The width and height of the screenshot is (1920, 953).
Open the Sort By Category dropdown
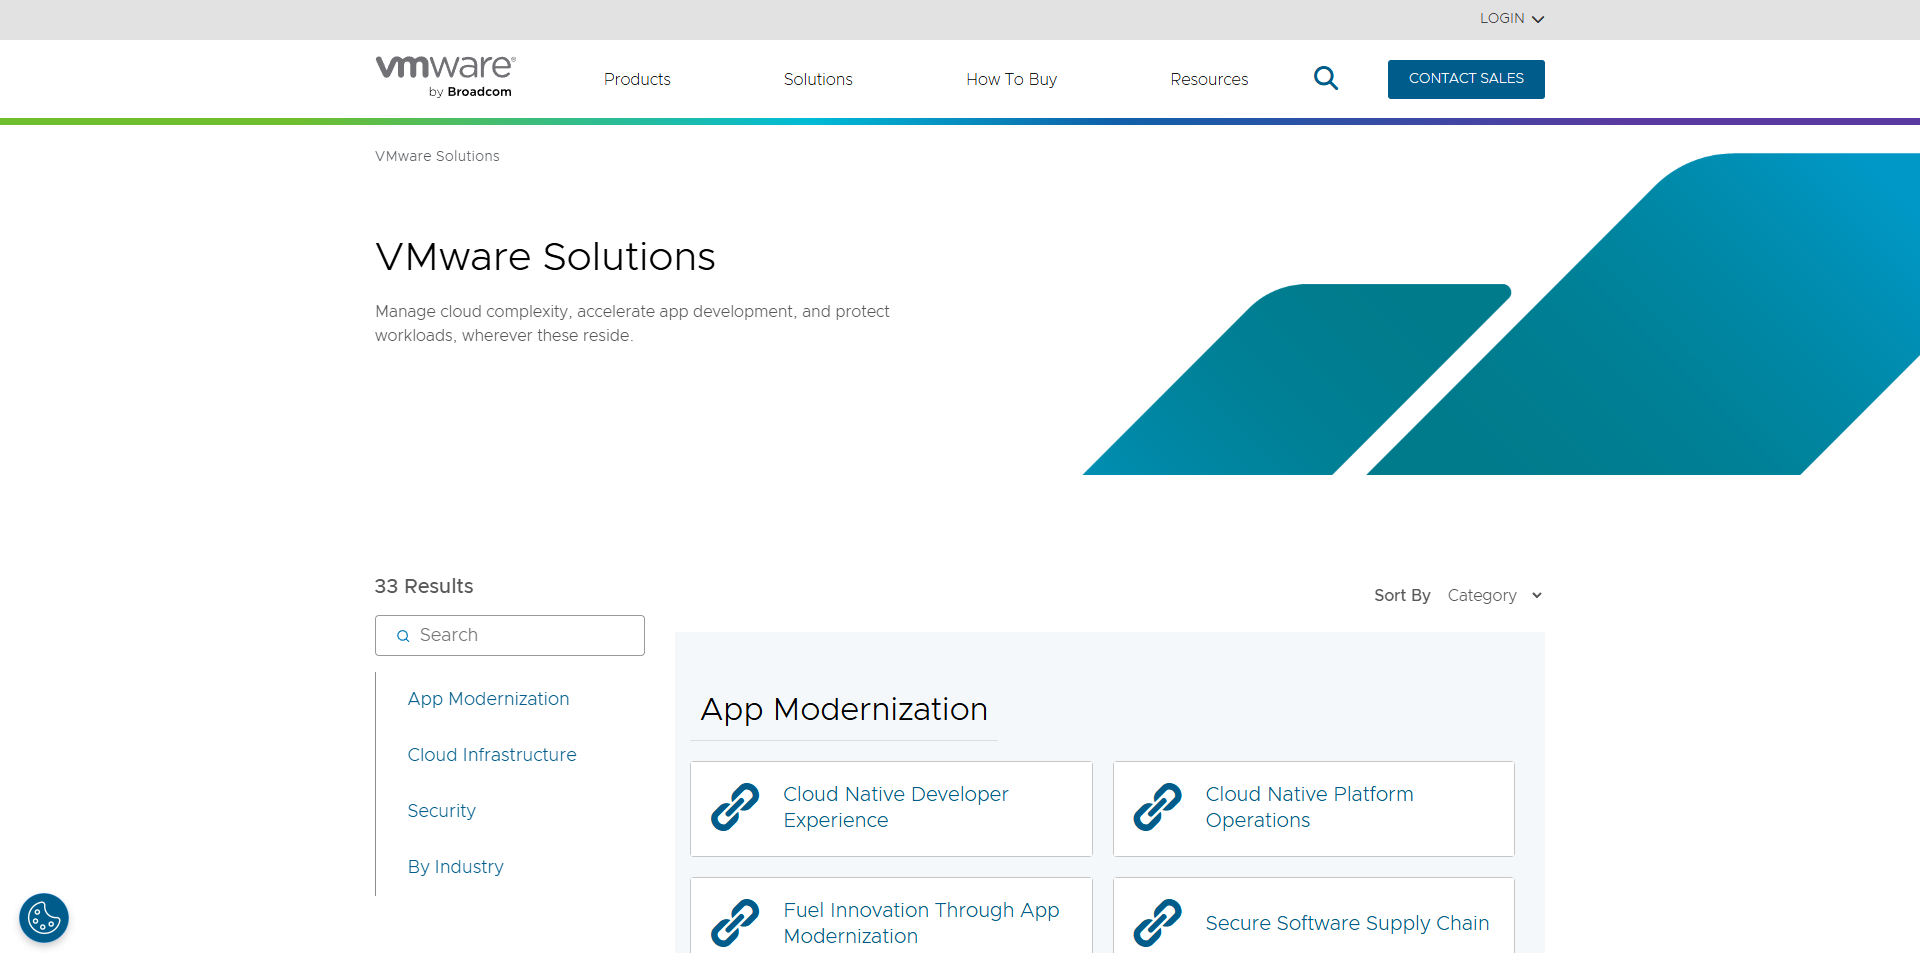[x=1494, y=595]
